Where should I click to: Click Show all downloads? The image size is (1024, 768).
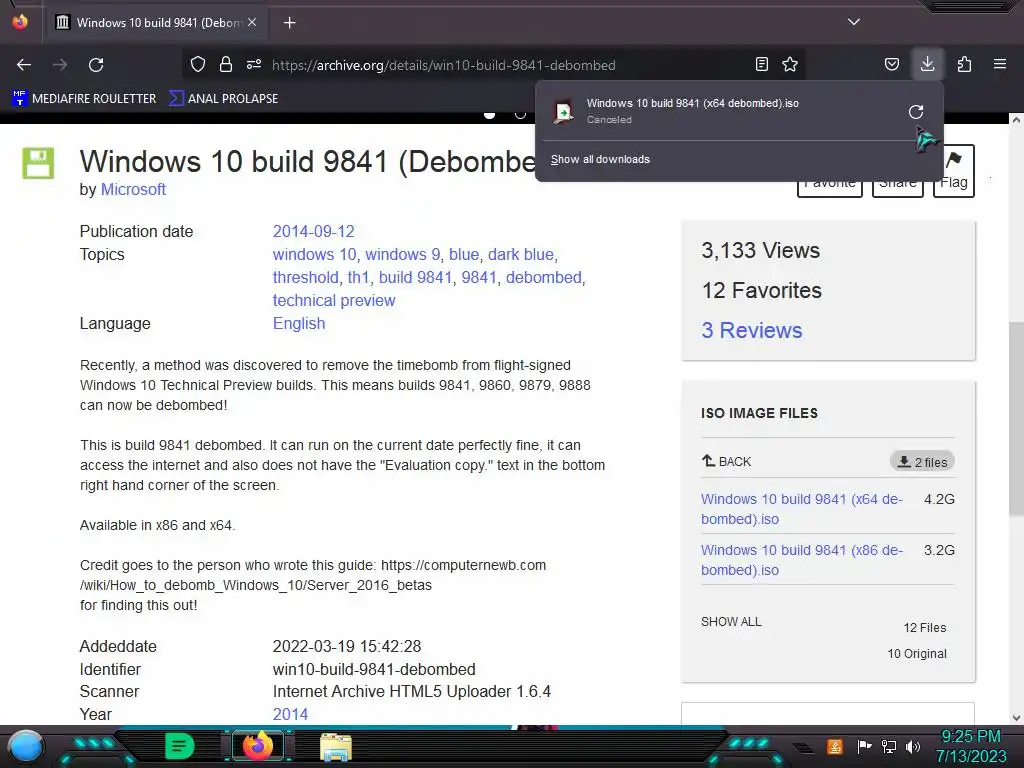coord(600,159)
